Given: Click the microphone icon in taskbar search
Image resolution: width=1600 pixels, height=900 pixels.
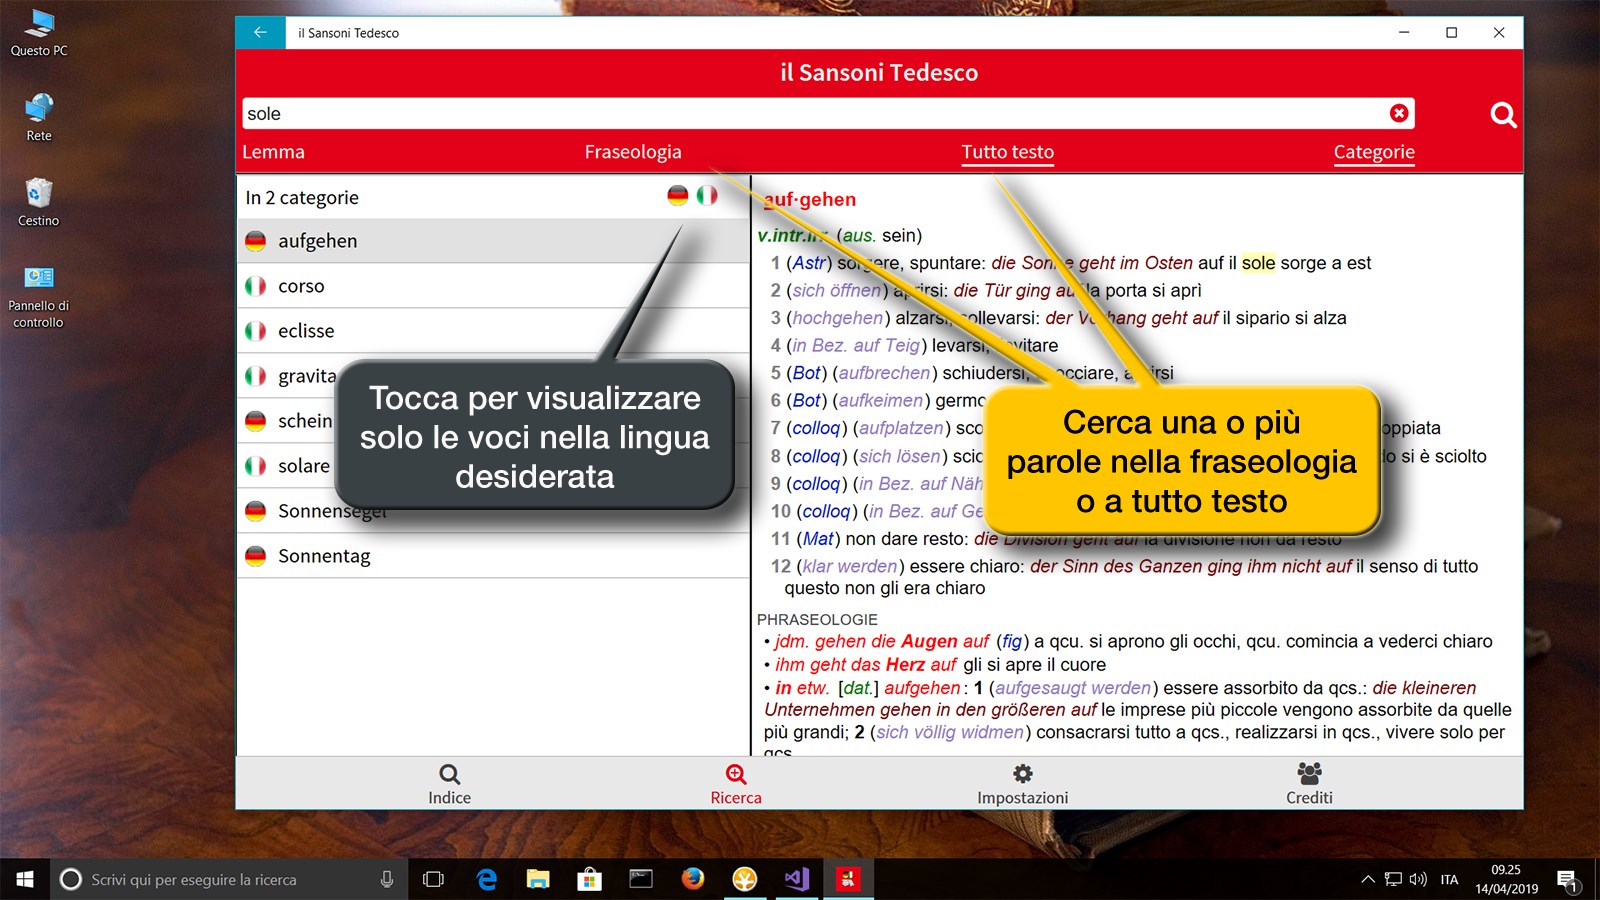Looking at the screenshot, I should 387,879.
